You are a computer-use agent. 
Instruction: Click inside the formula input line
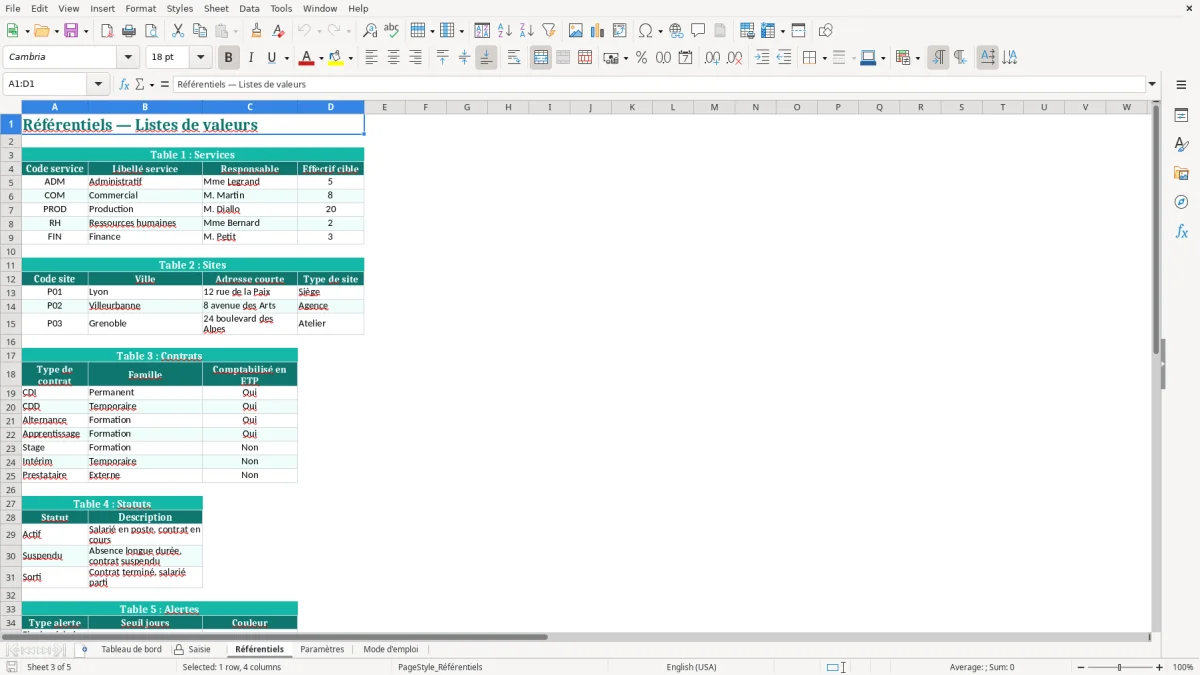coord(659,85)
